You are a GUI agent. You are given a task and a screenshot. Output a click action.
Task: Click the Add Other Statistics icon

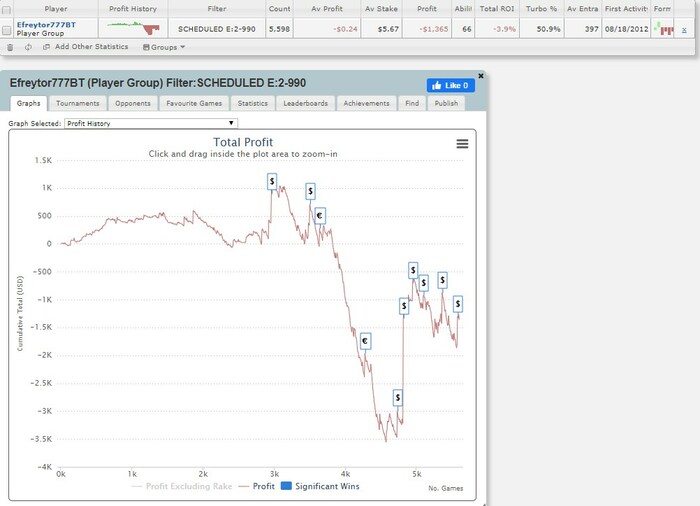(46, 47)
